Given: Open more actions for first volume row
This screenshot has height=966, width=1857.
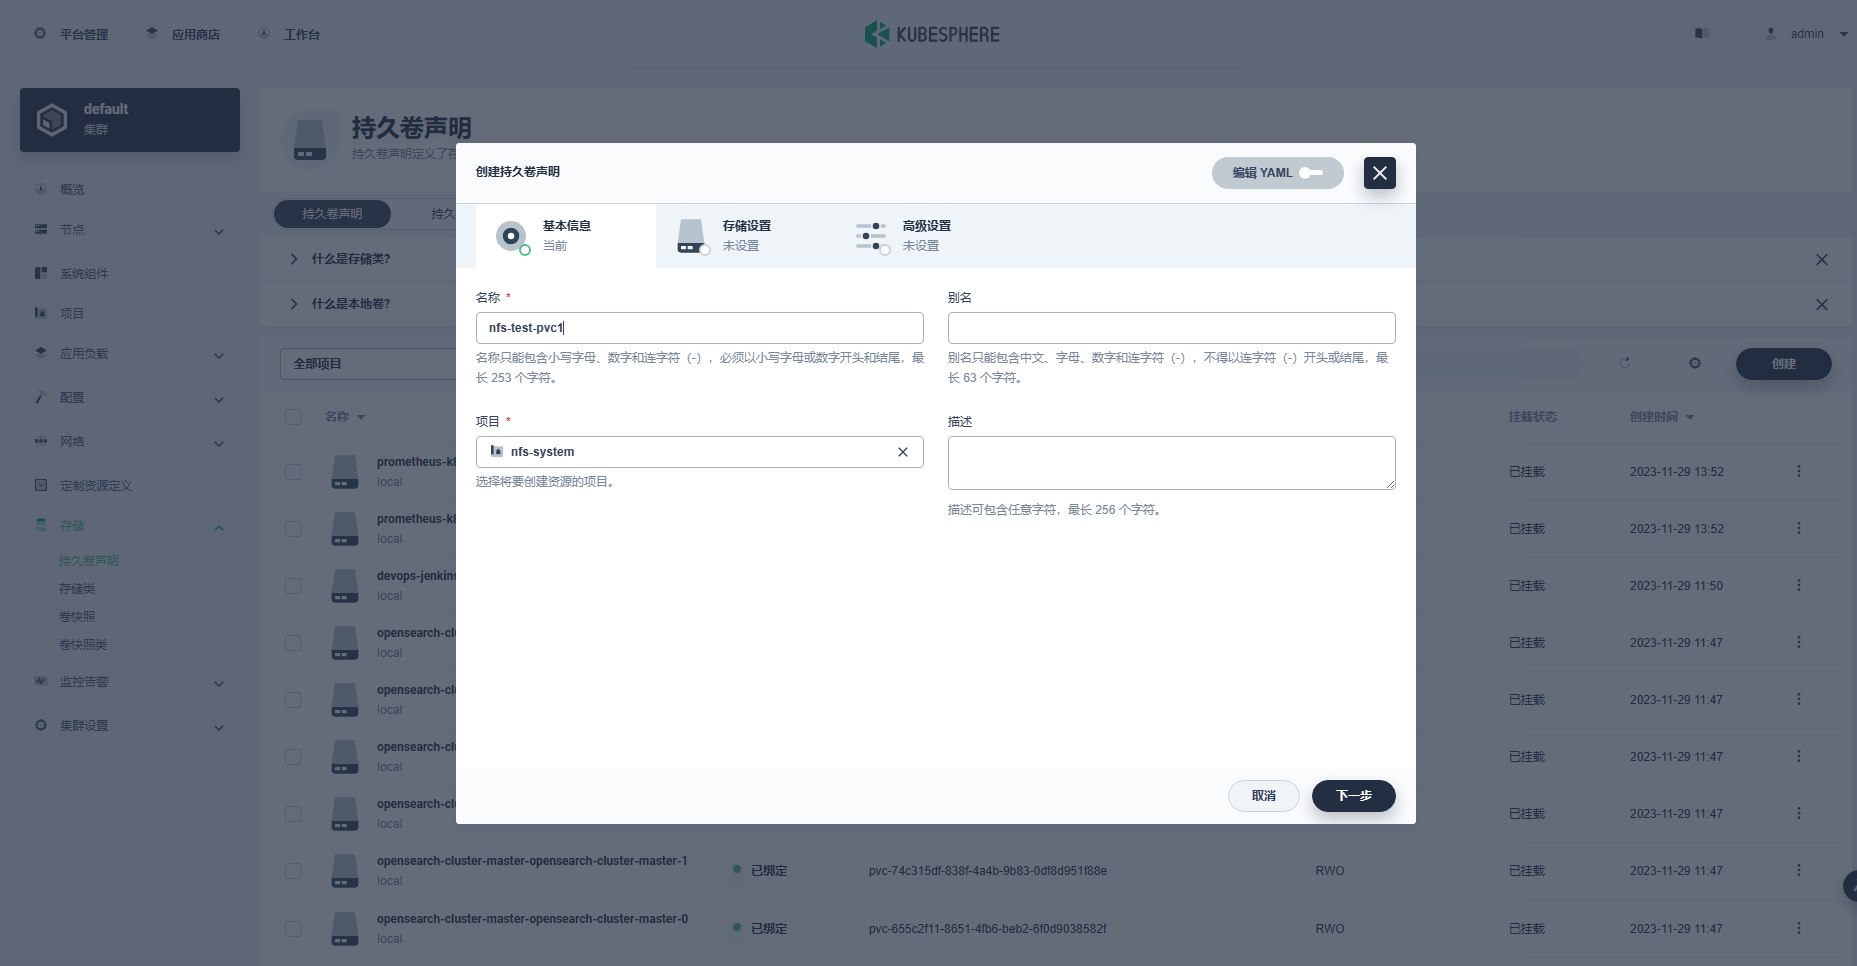Looking at the screenshot, I should 1798,471.
